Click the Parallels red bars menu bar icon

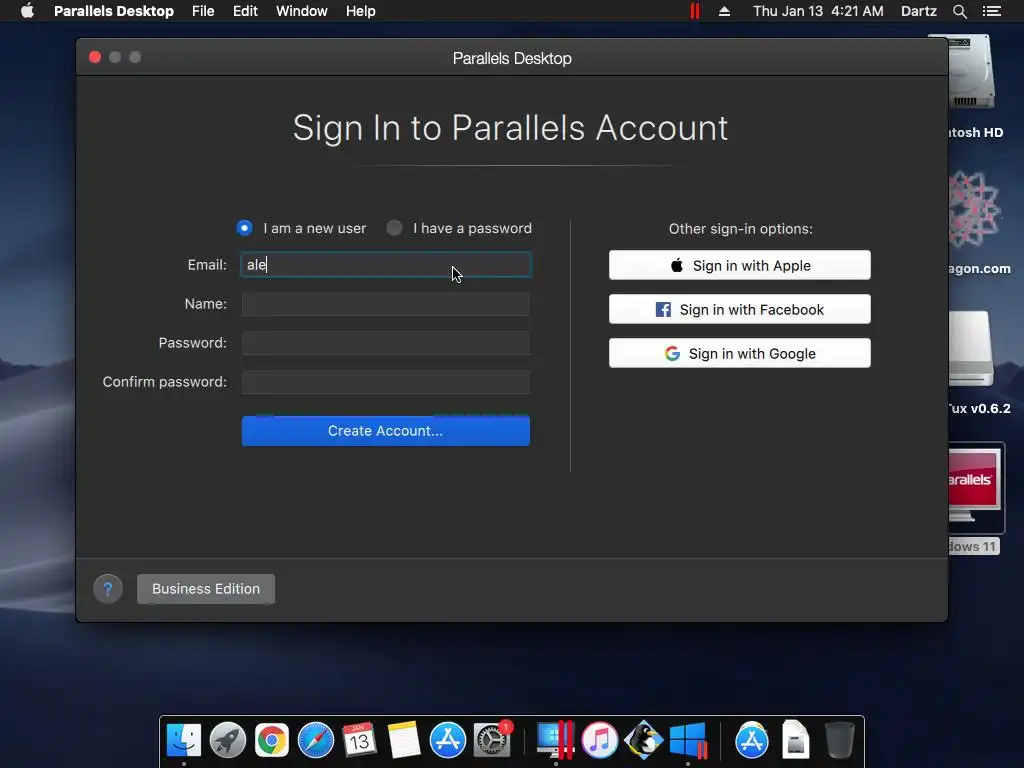[x=695, y=11]
